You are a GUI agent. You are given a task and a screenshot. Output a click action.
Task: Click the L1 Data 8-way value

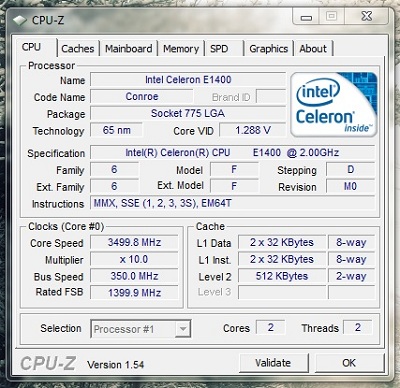coord(351,242)
